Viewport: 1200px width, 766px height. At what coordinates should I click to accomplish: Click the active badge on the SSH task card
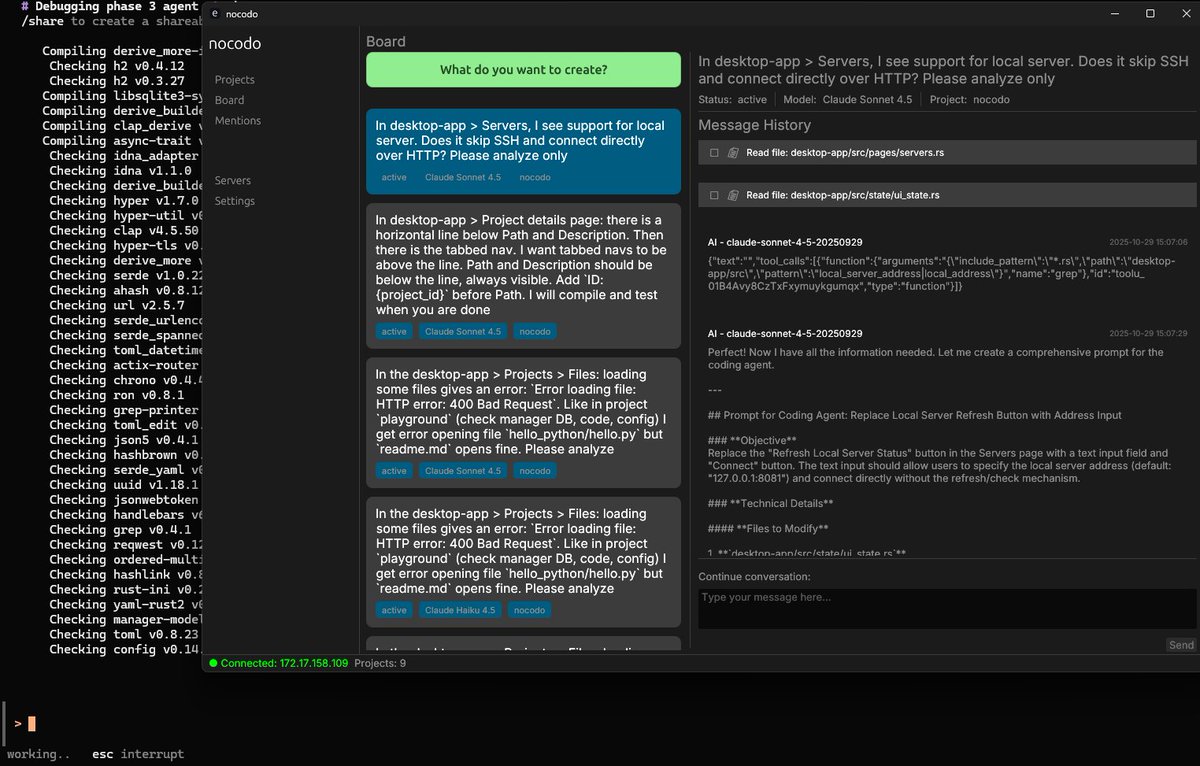(393, 177)
